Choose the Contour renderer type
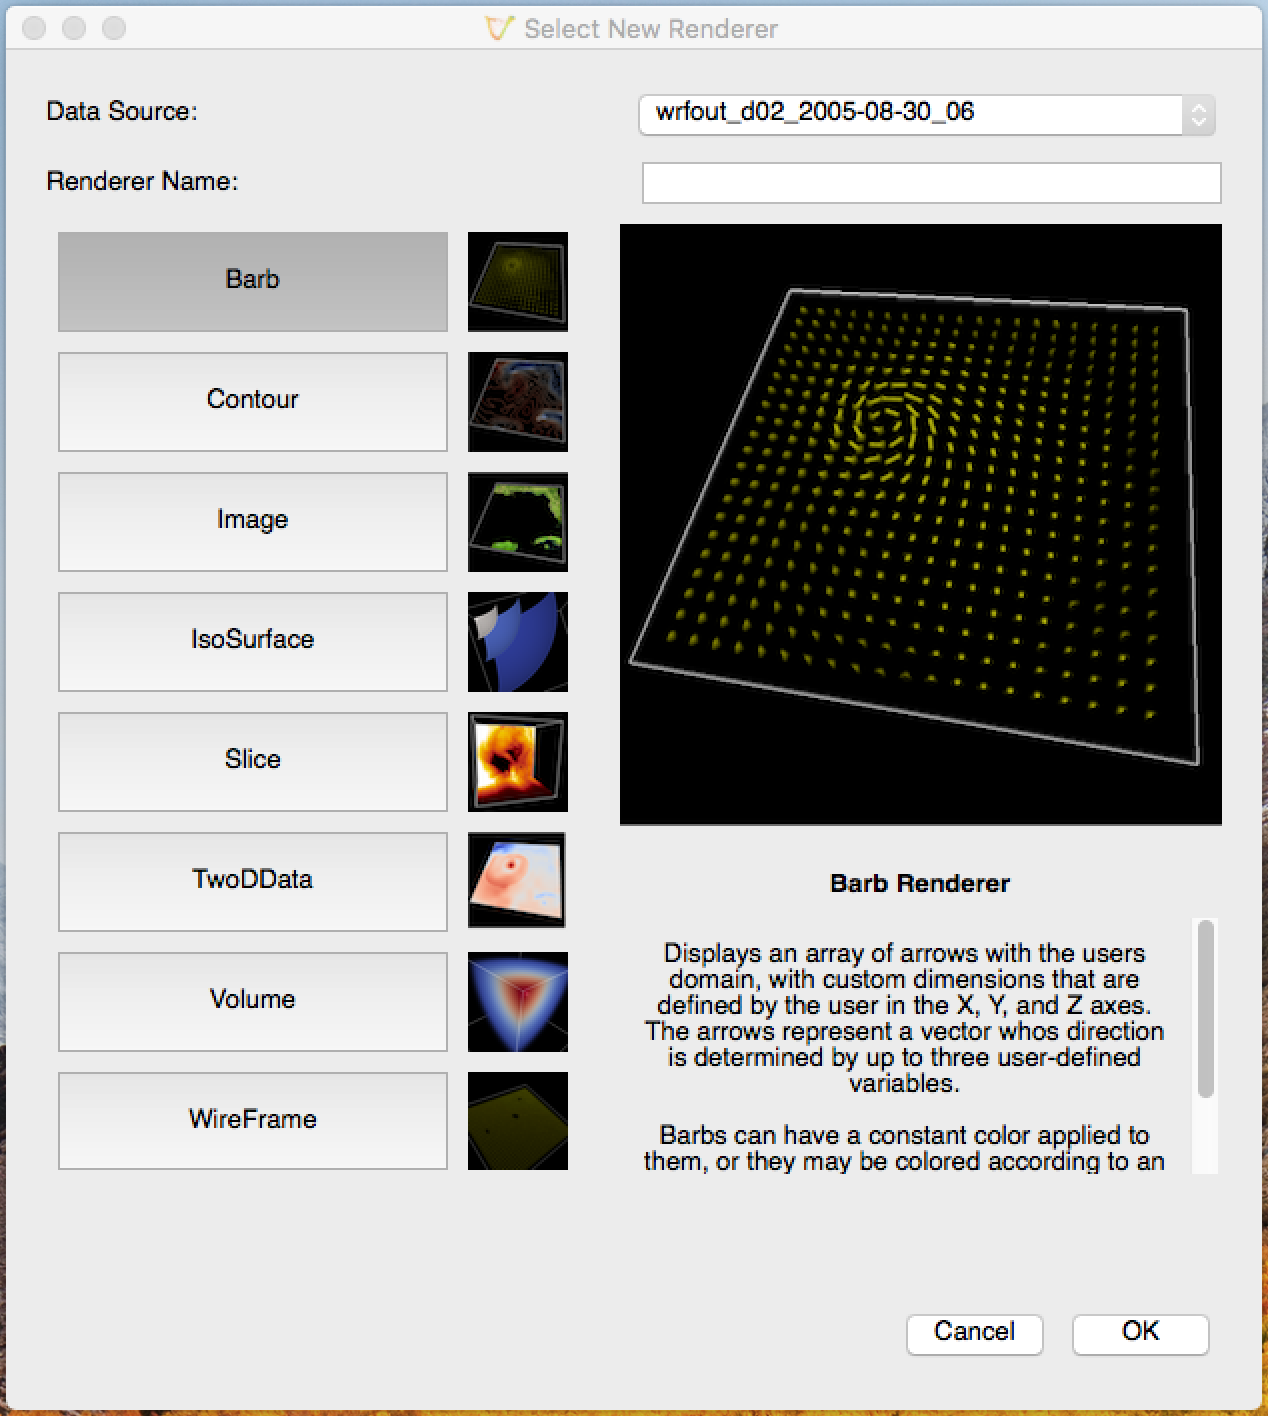The image size is (1268, 1416). click(x=252, y=401)
